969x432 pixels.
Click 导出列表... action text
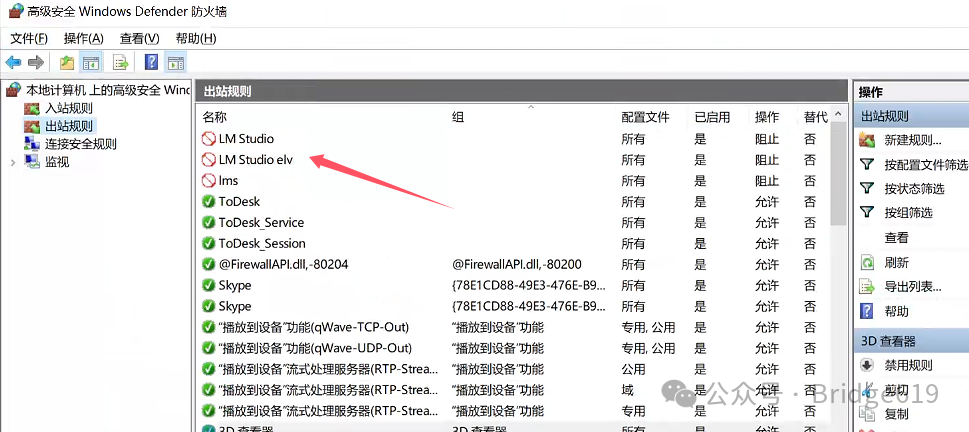coord(913,287)
